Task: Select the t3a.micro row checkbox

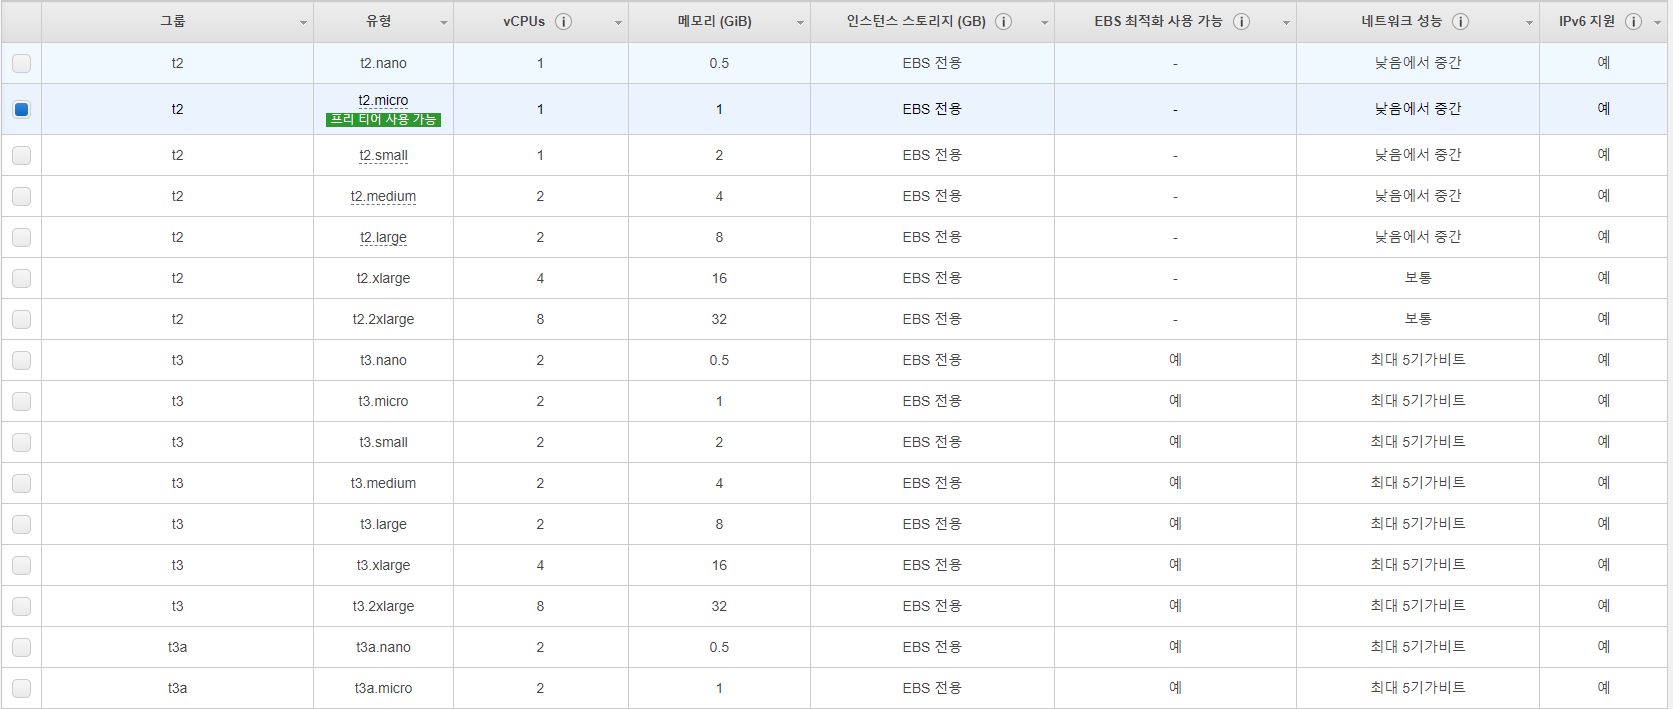Action: click(21, 688)
